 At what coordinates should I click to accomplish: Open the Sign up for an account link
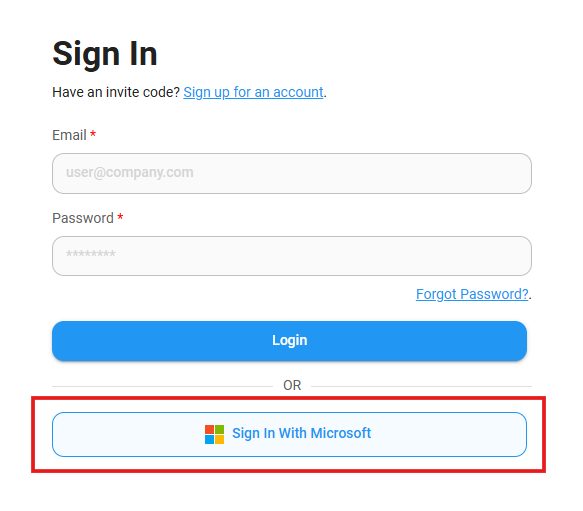(253, 92)
